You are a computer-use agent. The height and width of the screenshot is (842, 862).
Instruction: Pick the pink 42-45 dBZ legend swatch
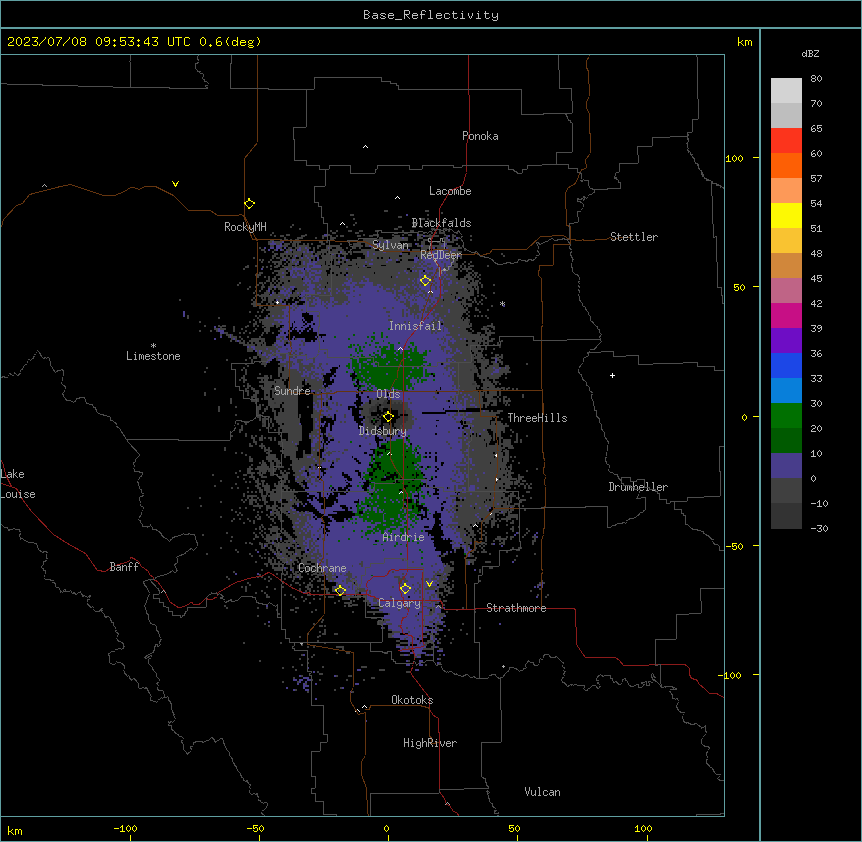tap(786, 291)
